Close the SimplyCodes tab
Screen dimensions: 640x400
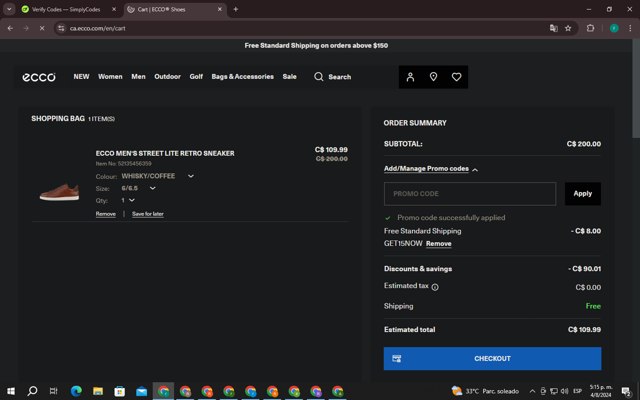(x=114, y=9)
